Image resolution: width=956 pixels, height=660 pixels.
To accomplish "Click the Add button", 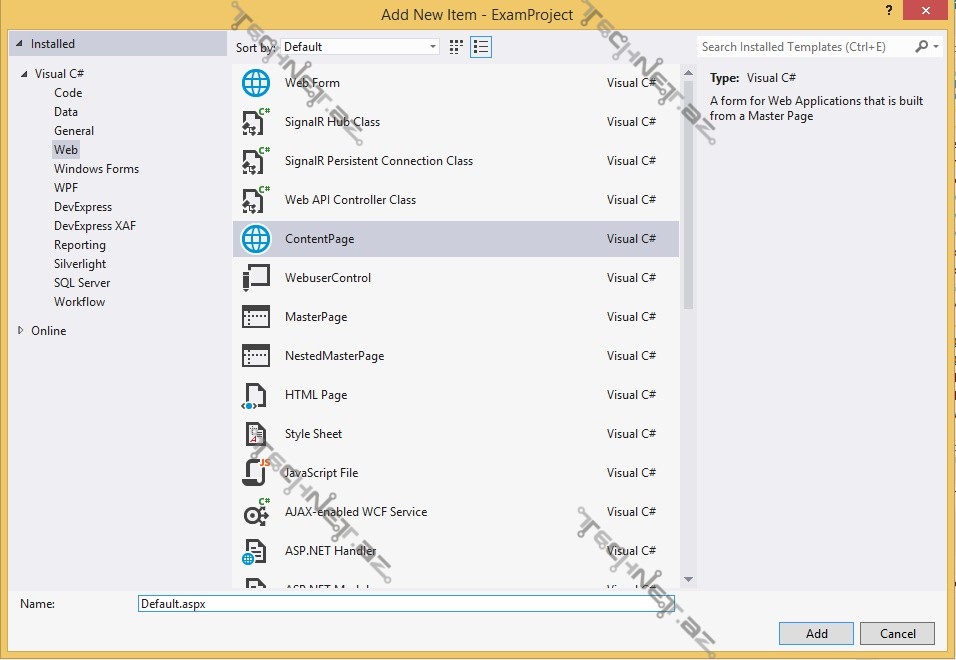I will click(x=816, y=633).
